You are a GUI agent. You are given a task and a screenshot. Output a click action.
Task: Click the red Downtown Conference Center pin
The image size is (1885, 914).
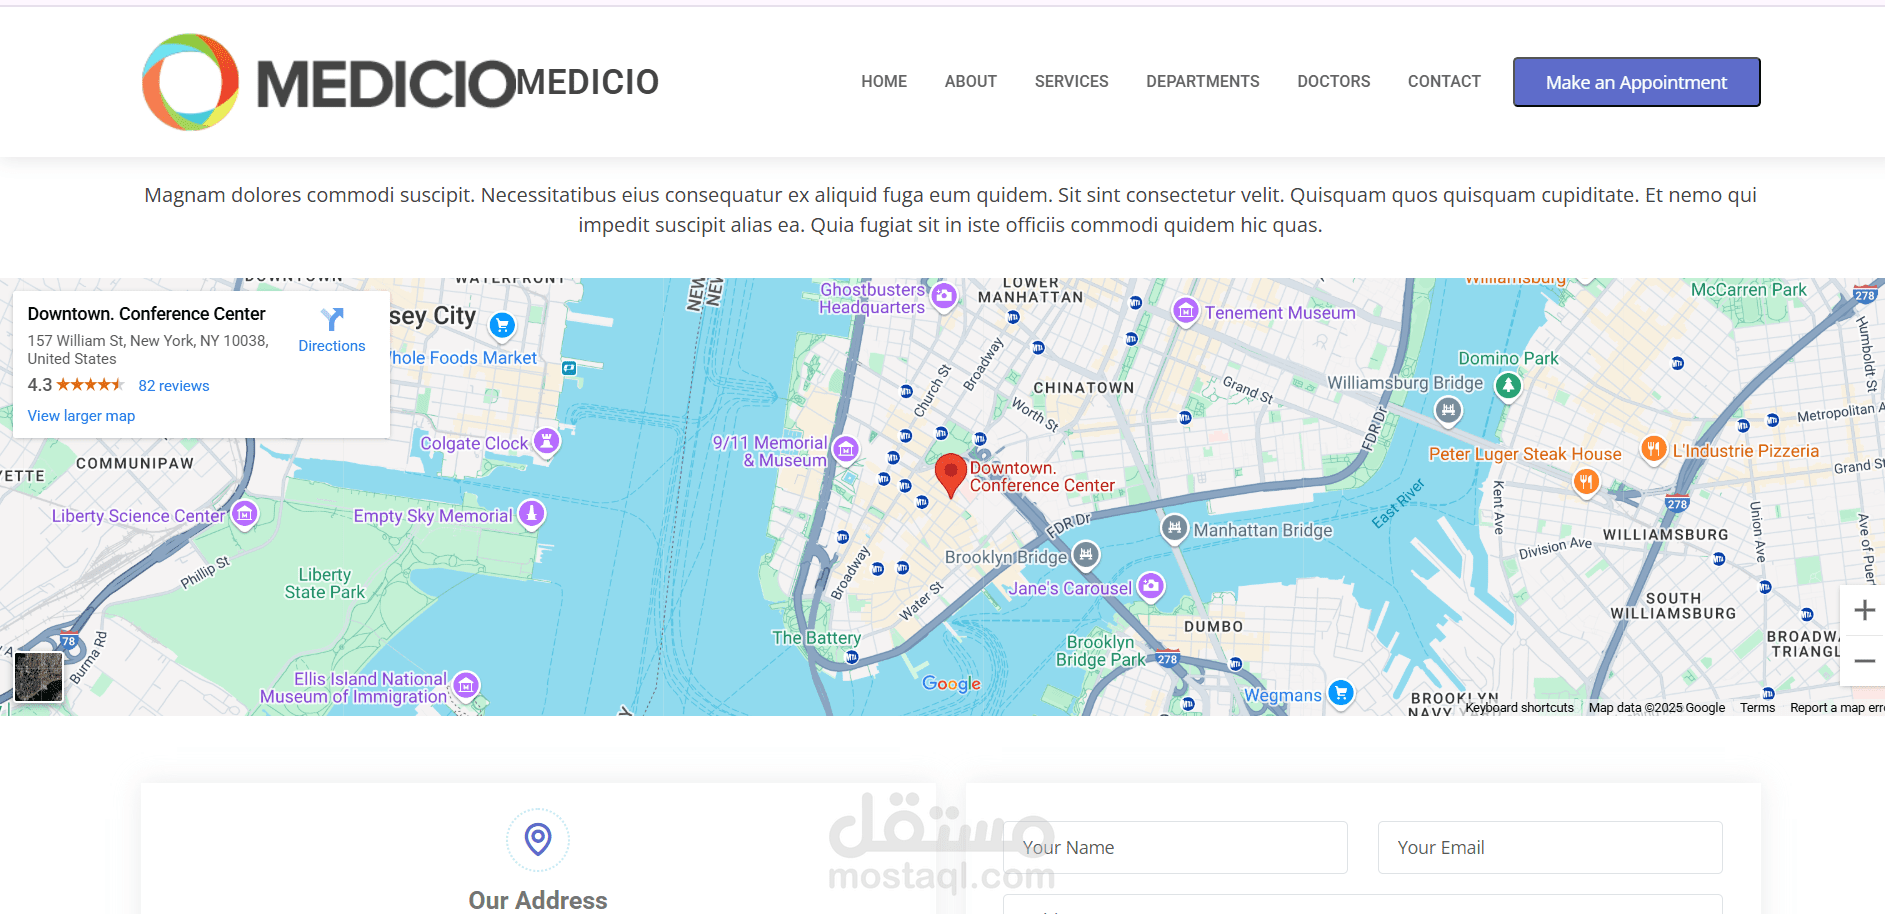950,475
